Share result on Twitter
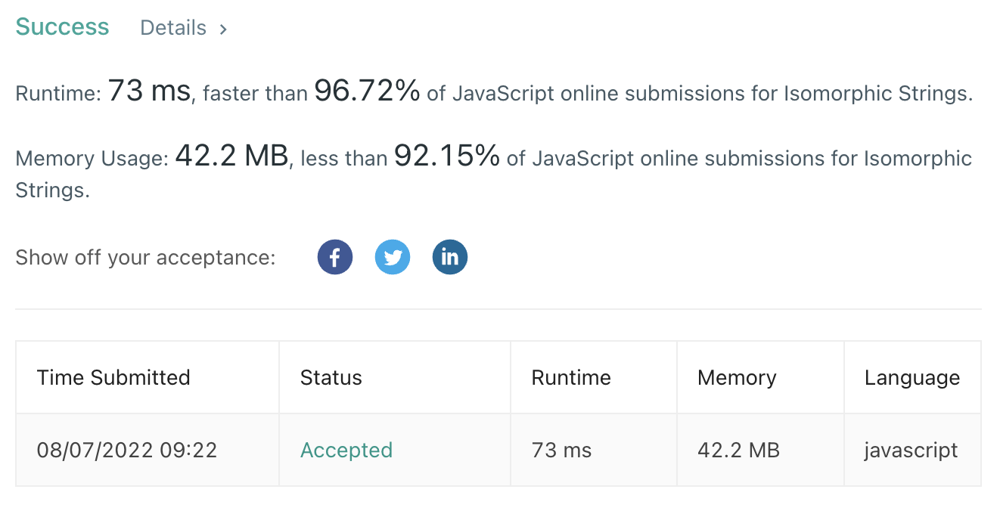The image size is (1000, 514). pyautogui.click(x=392, y=257)
